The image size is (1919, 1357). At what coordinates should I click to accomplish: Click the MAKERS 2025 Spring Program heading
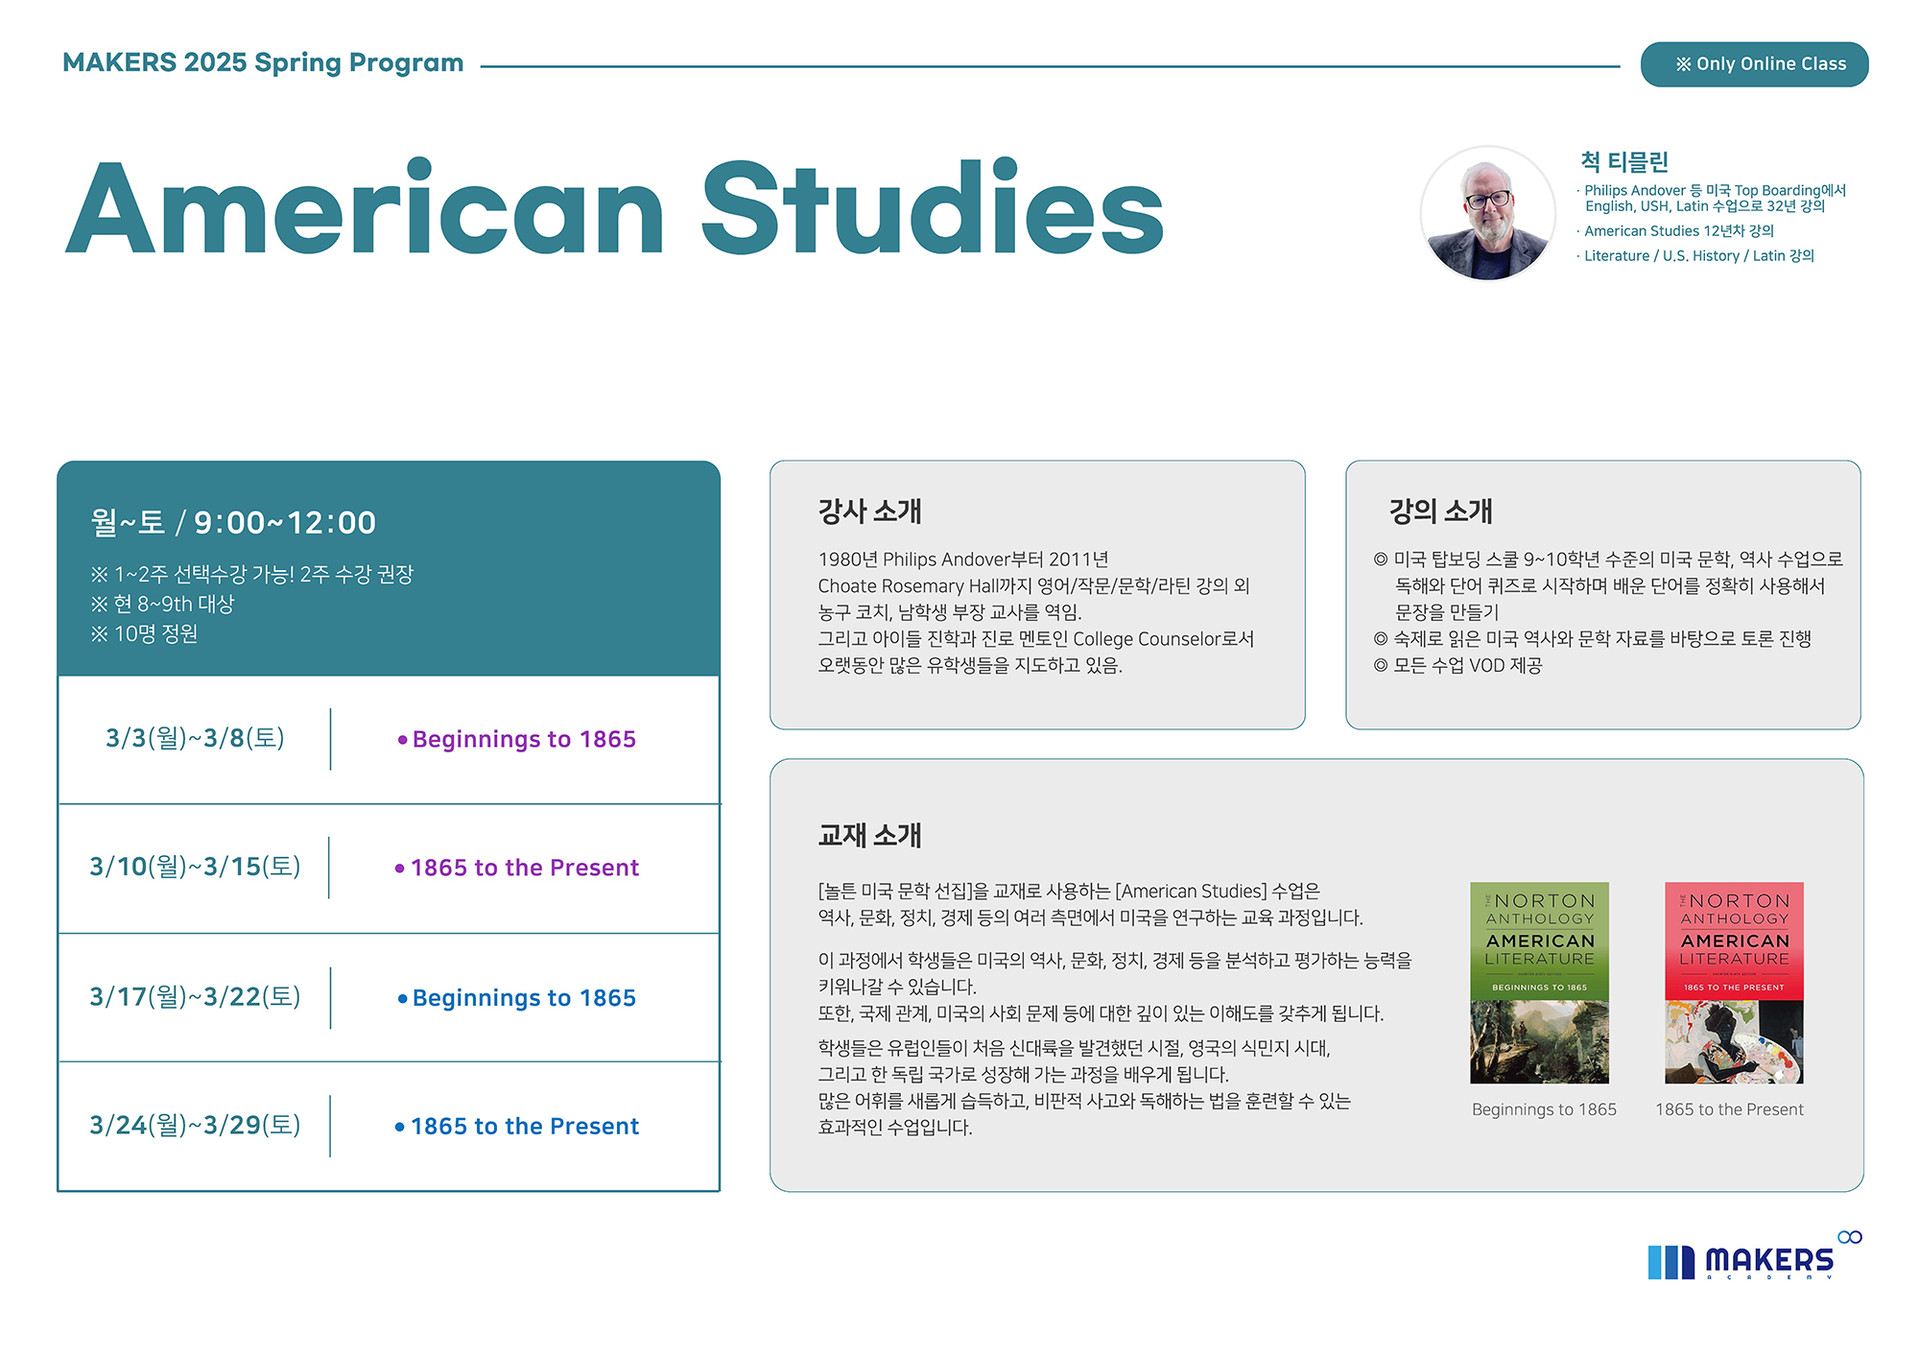(x=263, y=62)
